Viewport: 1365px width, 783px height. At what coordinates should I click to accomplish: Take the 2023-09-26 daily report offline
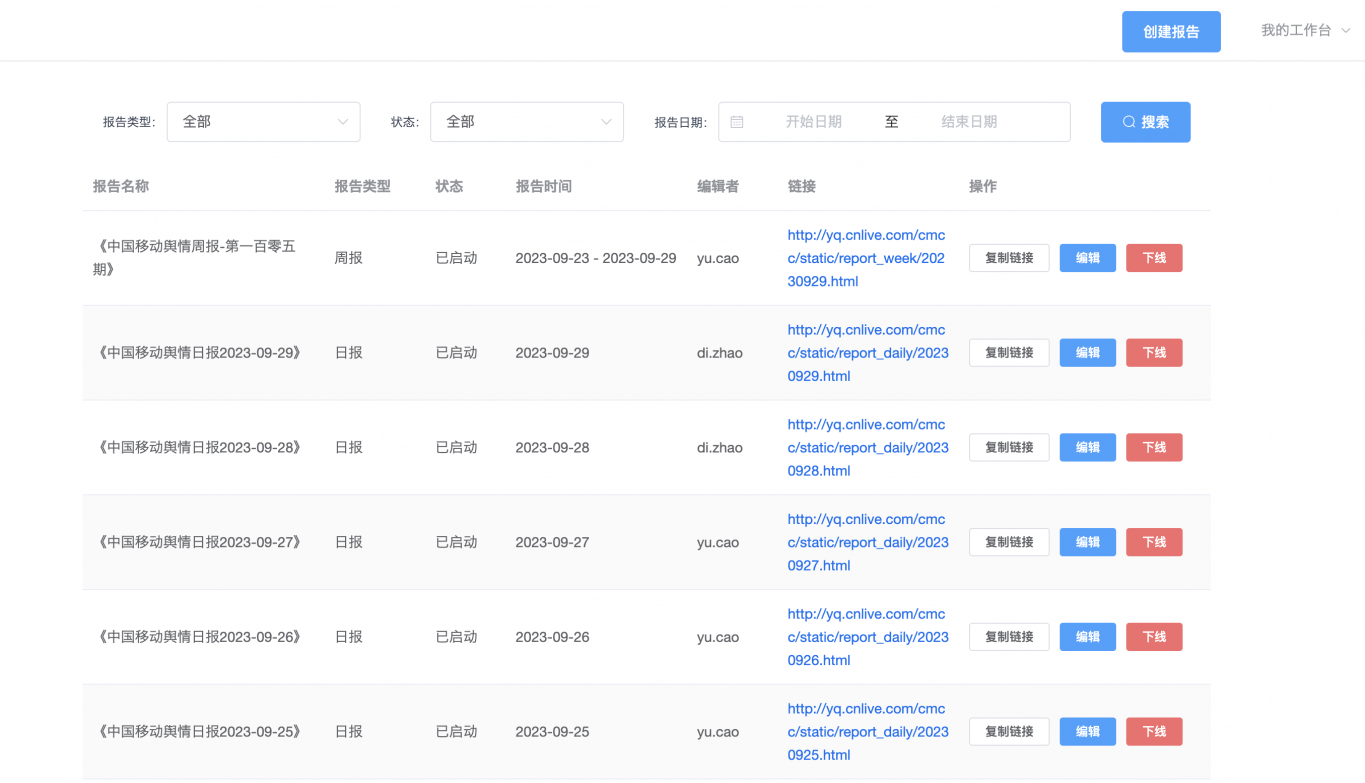[1154, 637]
